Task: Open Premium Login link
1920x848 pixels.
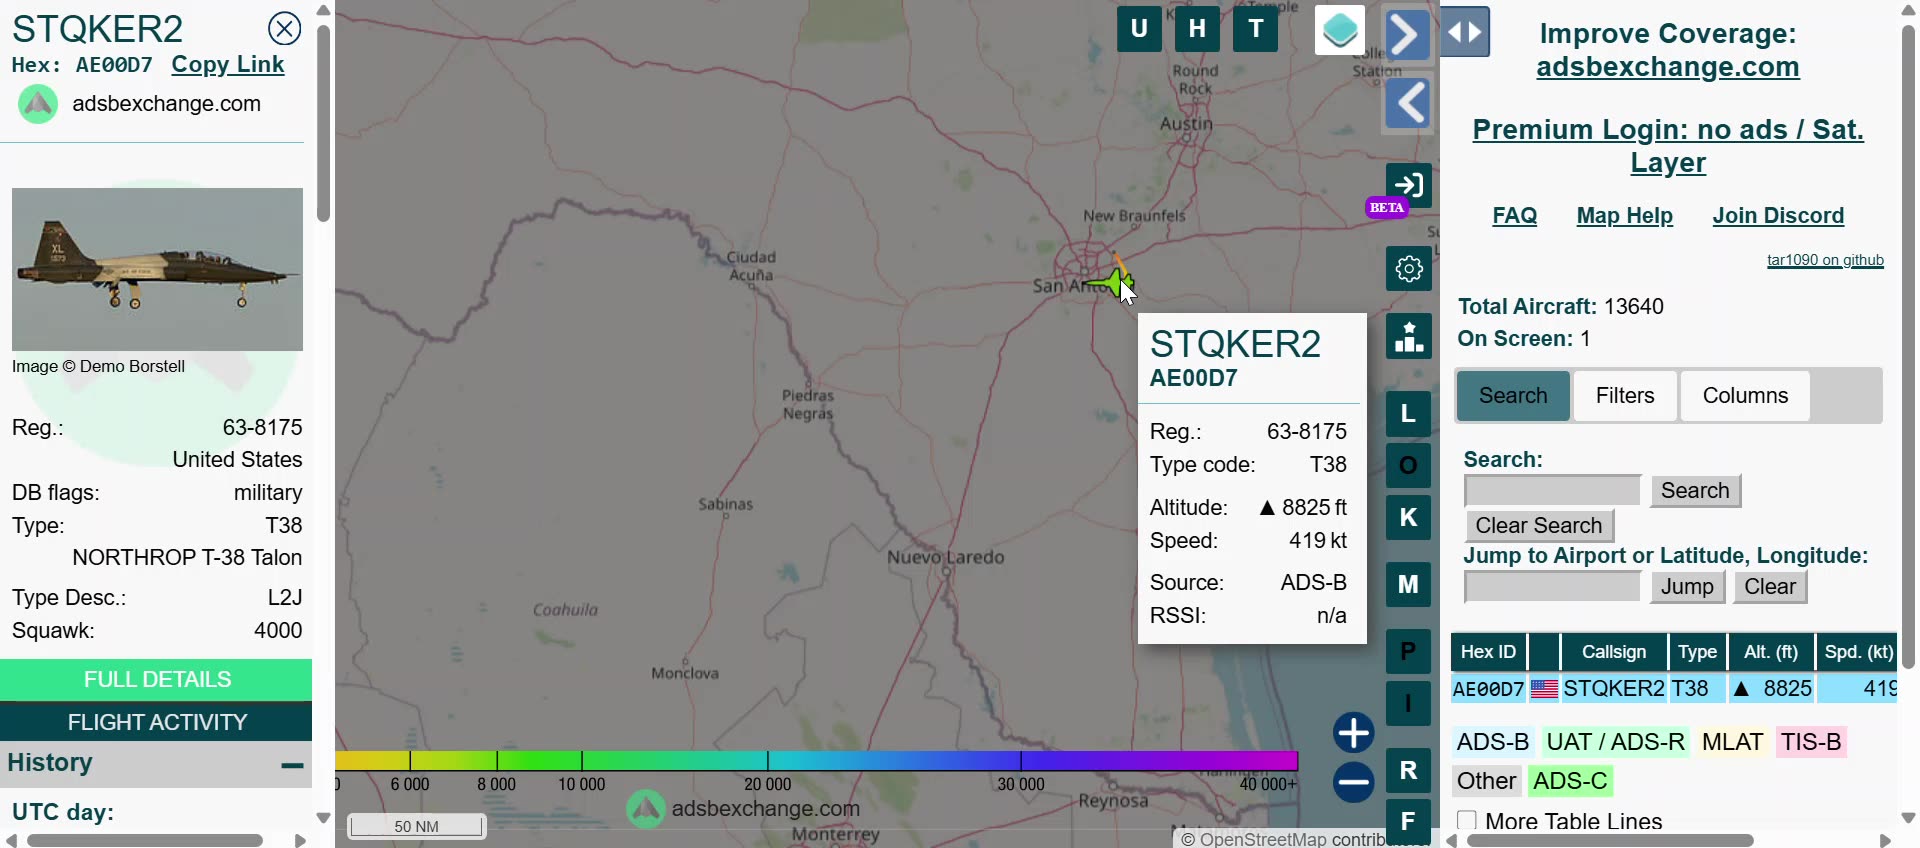Action: pyautogui.click(x=1668, y=146)
